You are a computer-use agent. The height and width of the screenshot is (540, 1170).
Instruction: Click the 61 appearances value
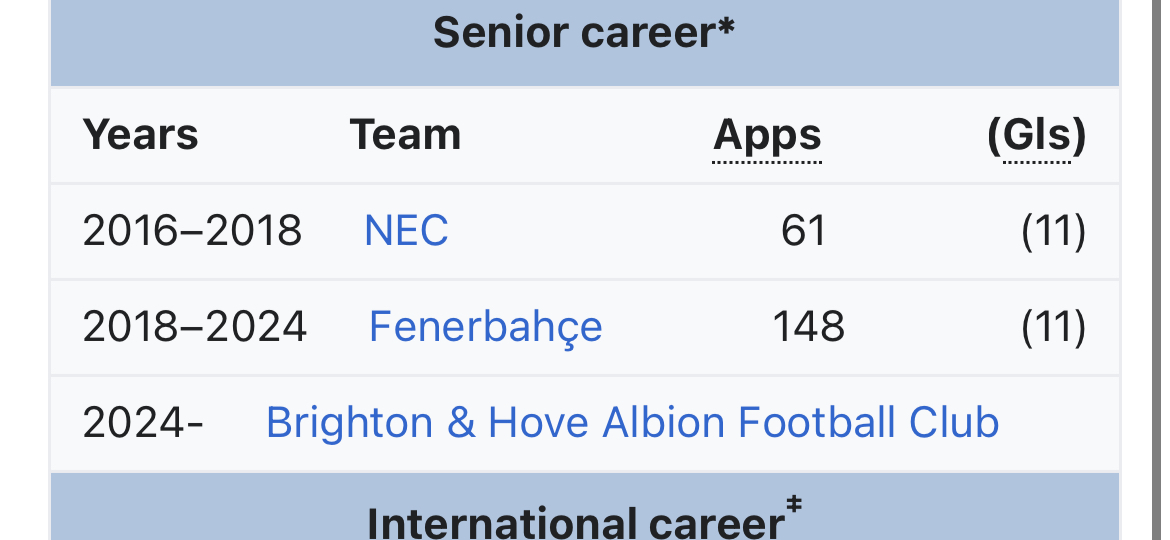coord(804,230)
